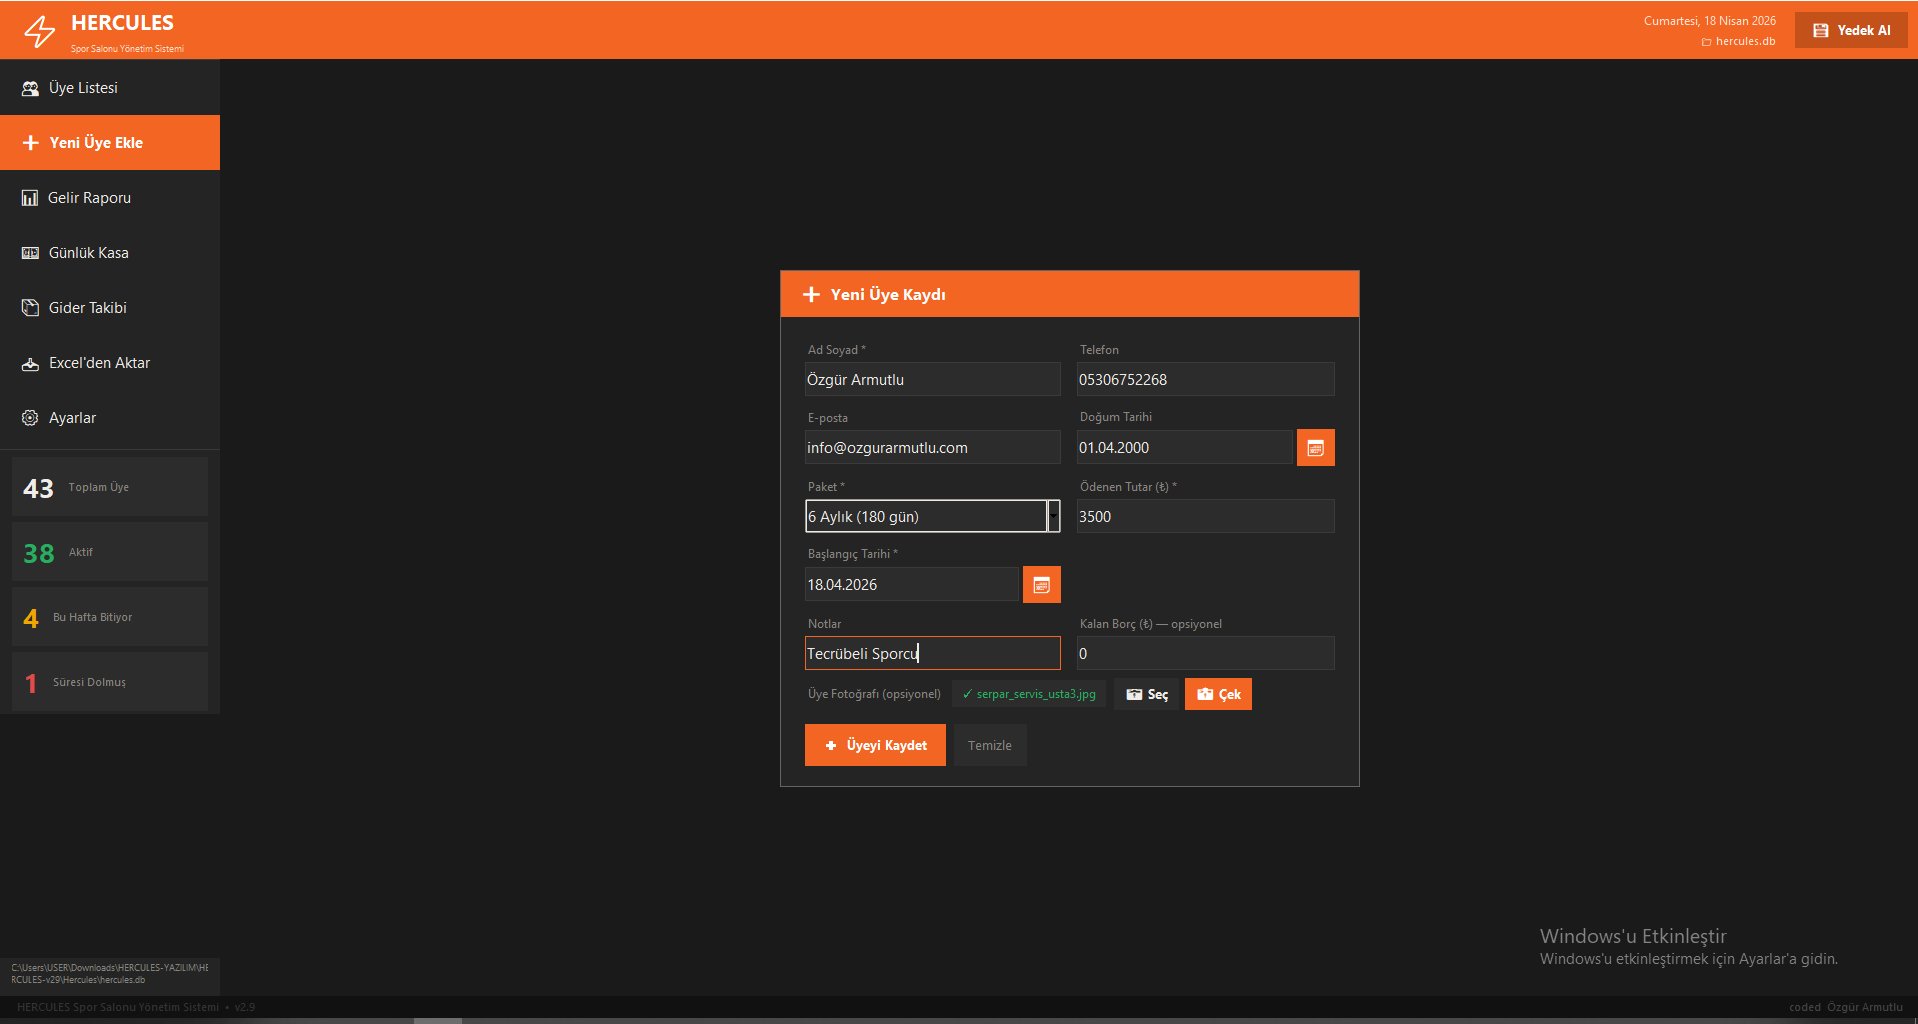Open the start date calendar picker
Screen dimensions: 1918x1024
click(1041, 585)
